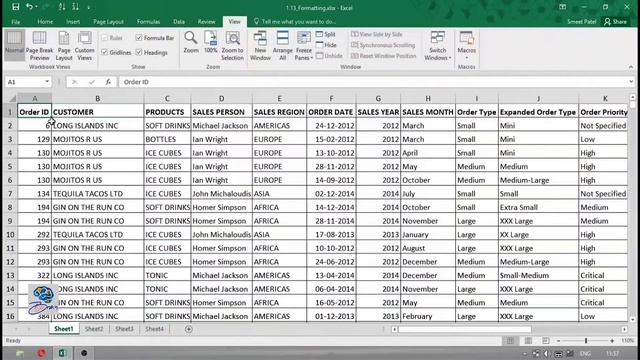Image resolution: width=640 pixels, height=360 pixels.
Task: Open the Freeze Panes dropdown
Action: [304, 46]
